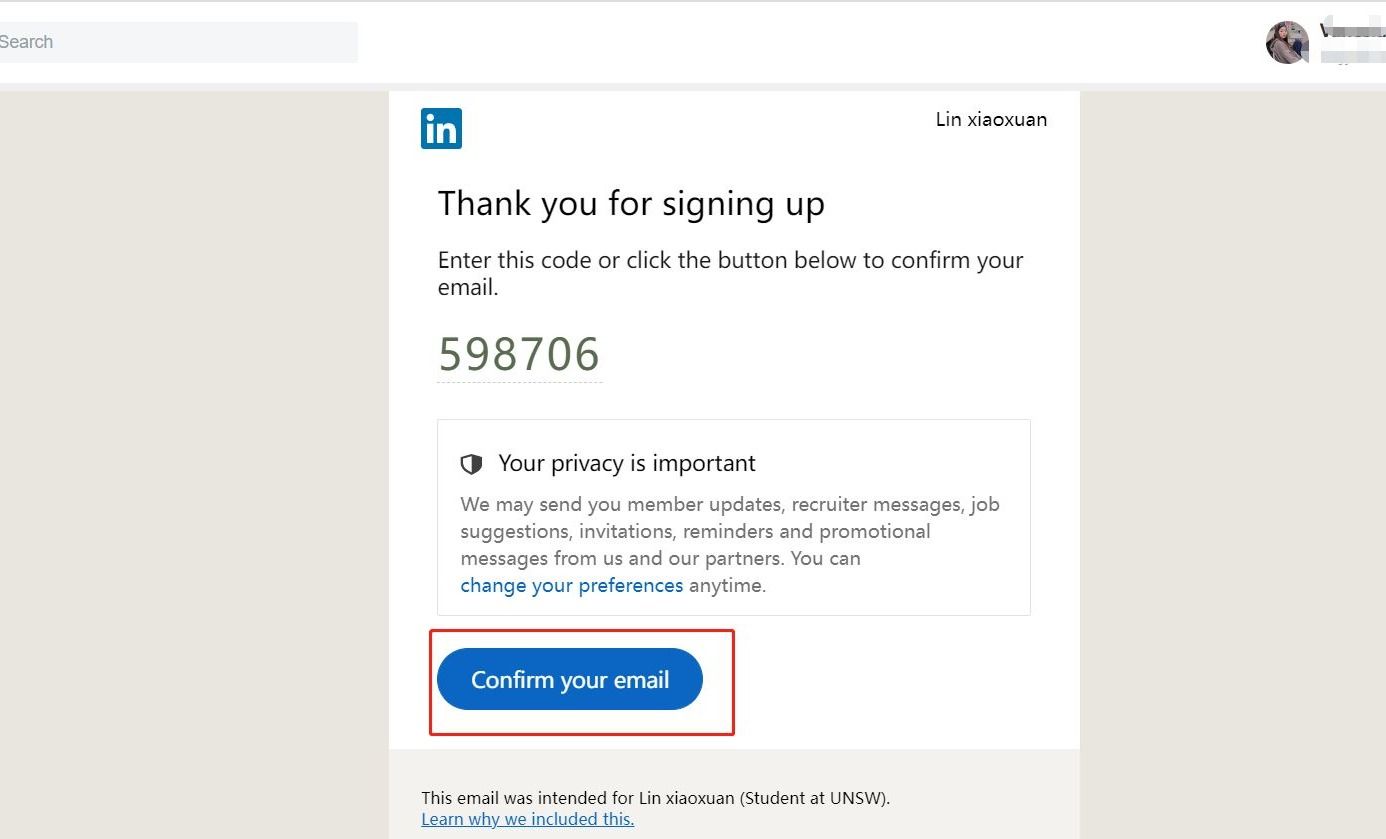The height and width of the screenshot is (839, 1386).
Task: Click Learn why we included this link
Action: pyautogui.click(x=527, y=819)
